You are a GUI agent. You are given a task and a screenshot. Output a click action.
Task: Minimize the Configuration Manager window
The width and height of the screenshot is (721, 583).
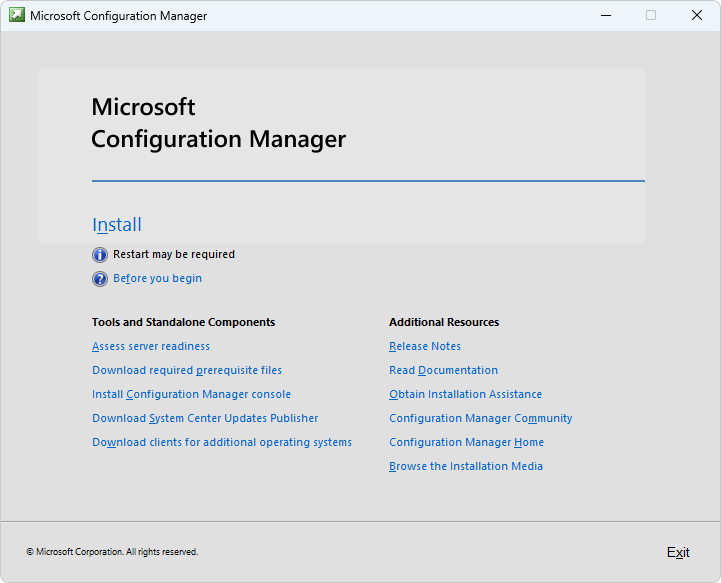point(605,15)
